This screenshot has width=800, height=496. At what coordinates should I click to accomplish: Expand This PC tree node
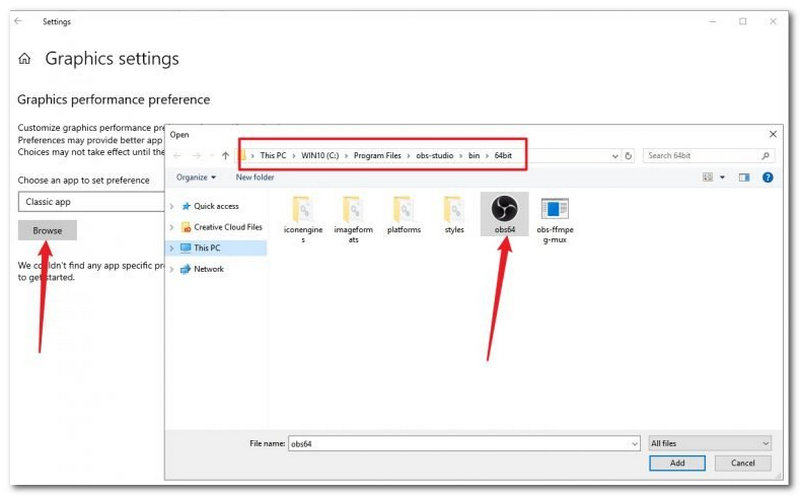tap(172, 248)
